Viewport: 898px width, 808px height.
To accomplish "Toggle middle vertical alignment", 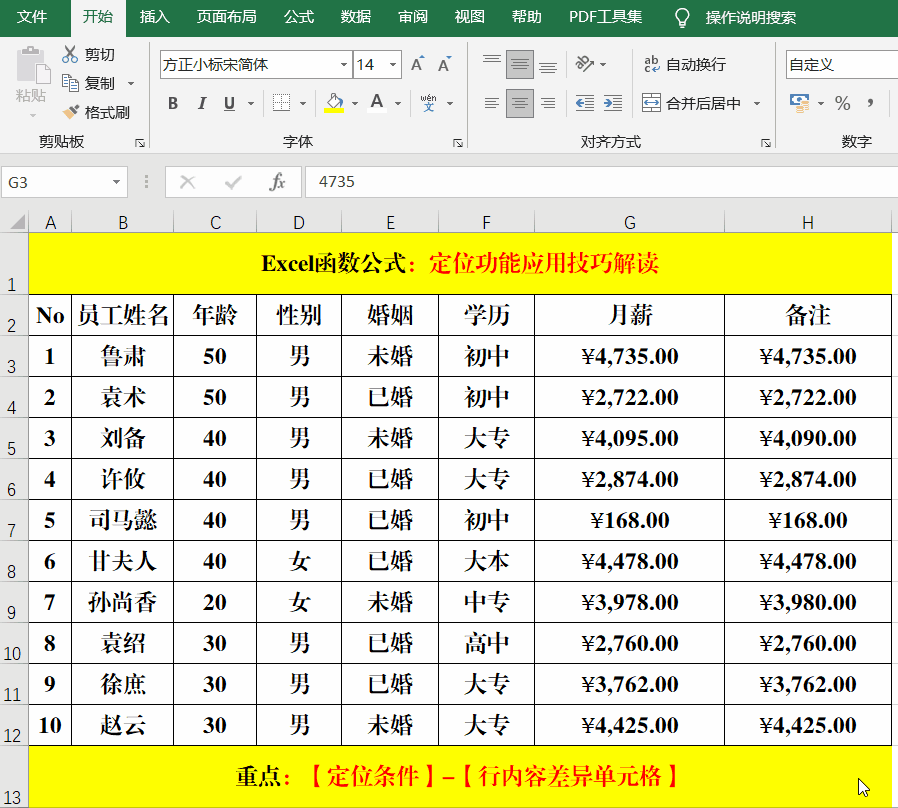I will coord(519,64).
